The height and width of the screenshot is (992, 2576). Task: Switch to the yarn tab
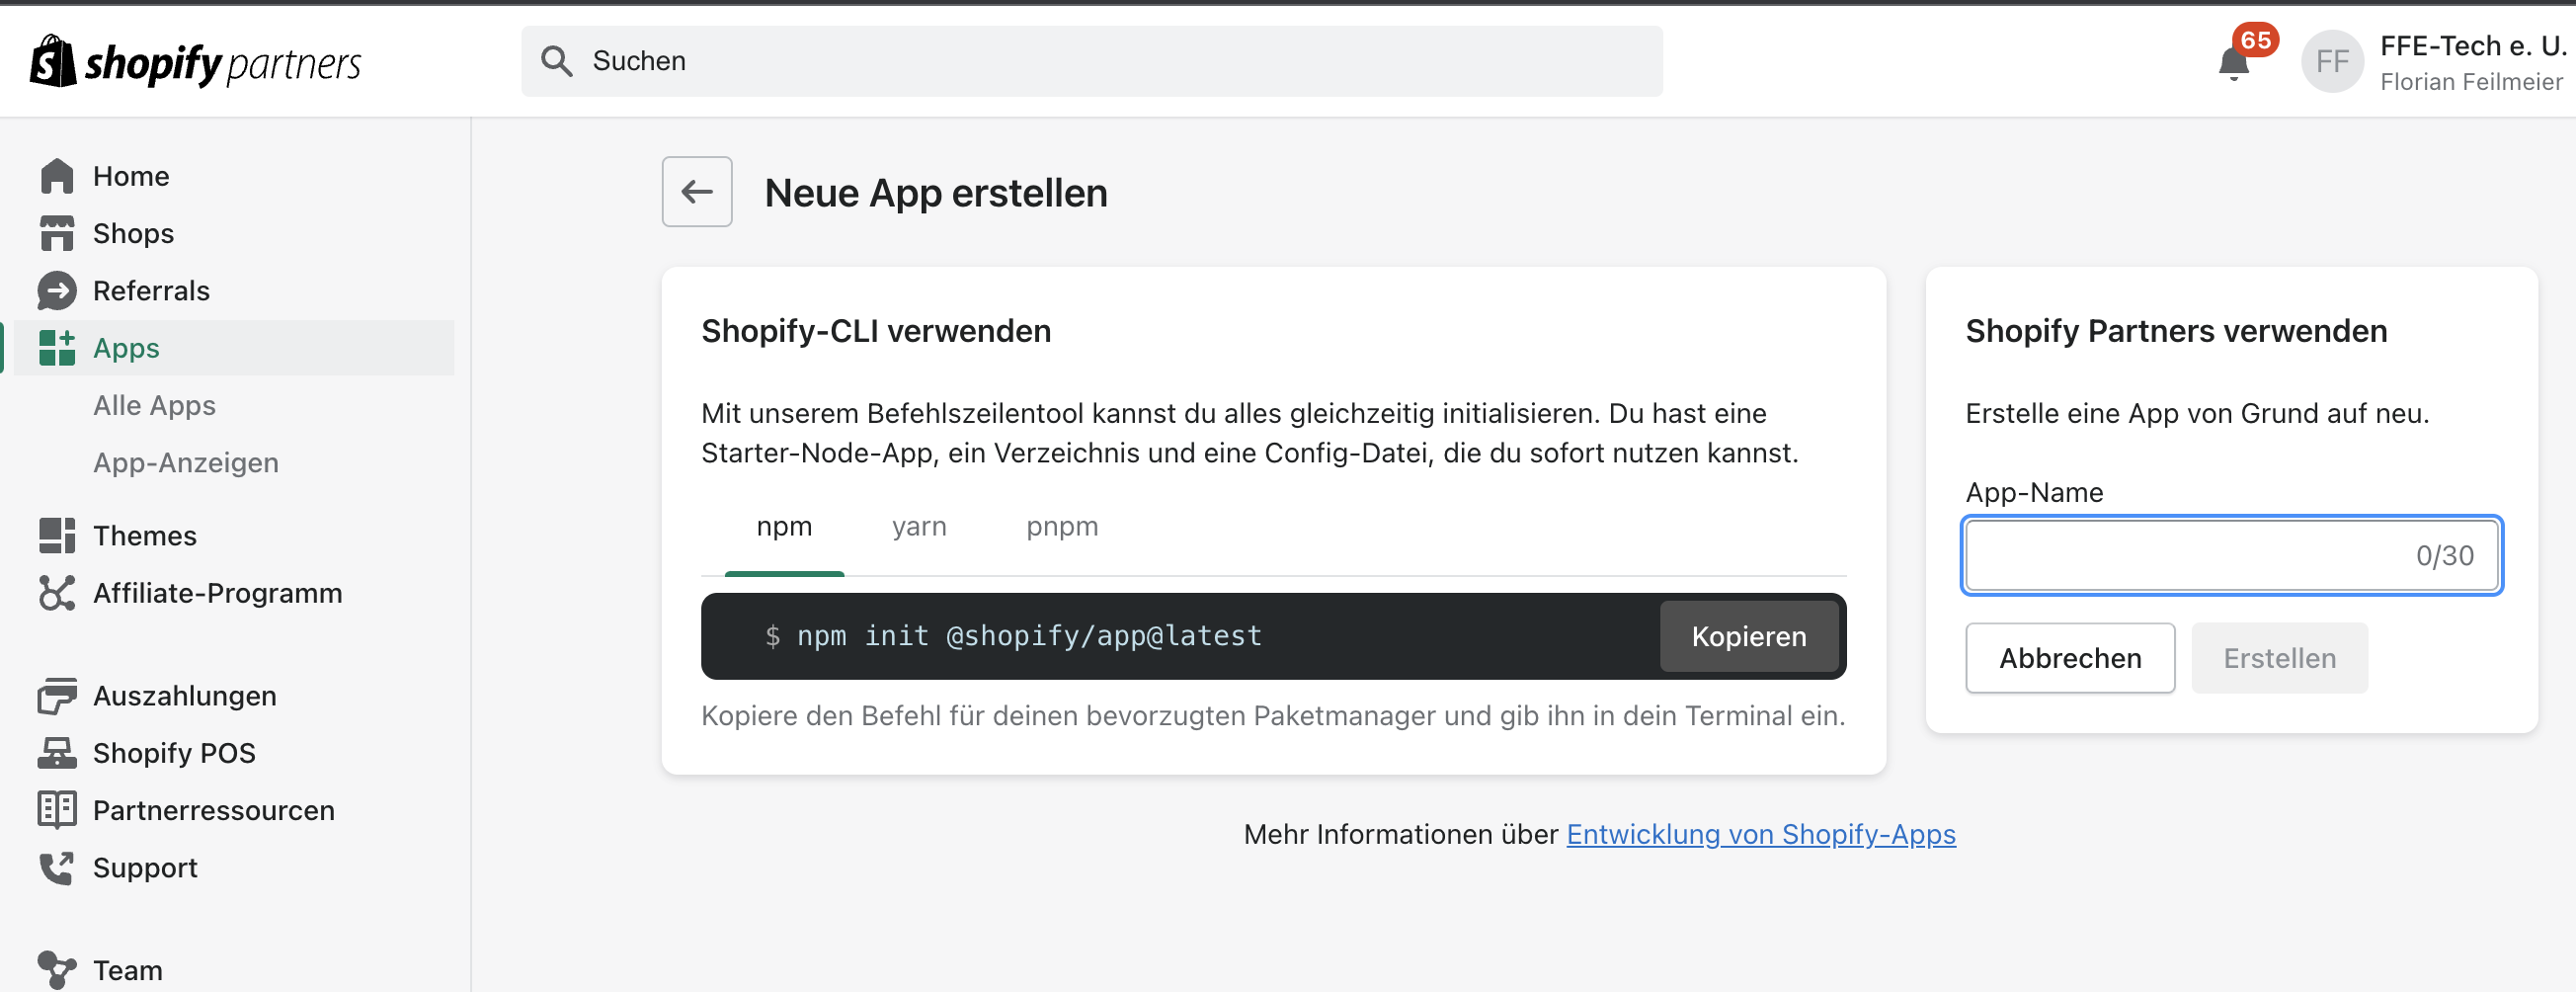[x=919, y=526]
